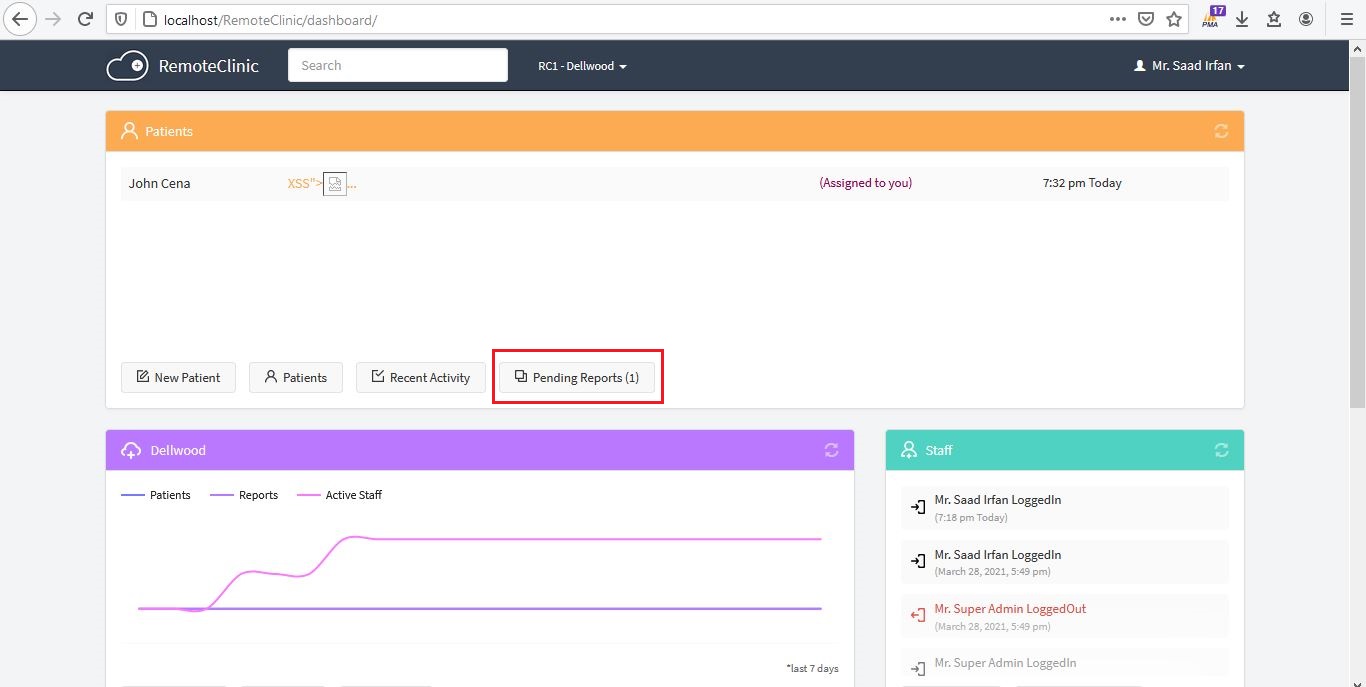Viewport: 1366px width, 687px height.
Task: Click the Pocket save icon
Action: coord(1146,19)
